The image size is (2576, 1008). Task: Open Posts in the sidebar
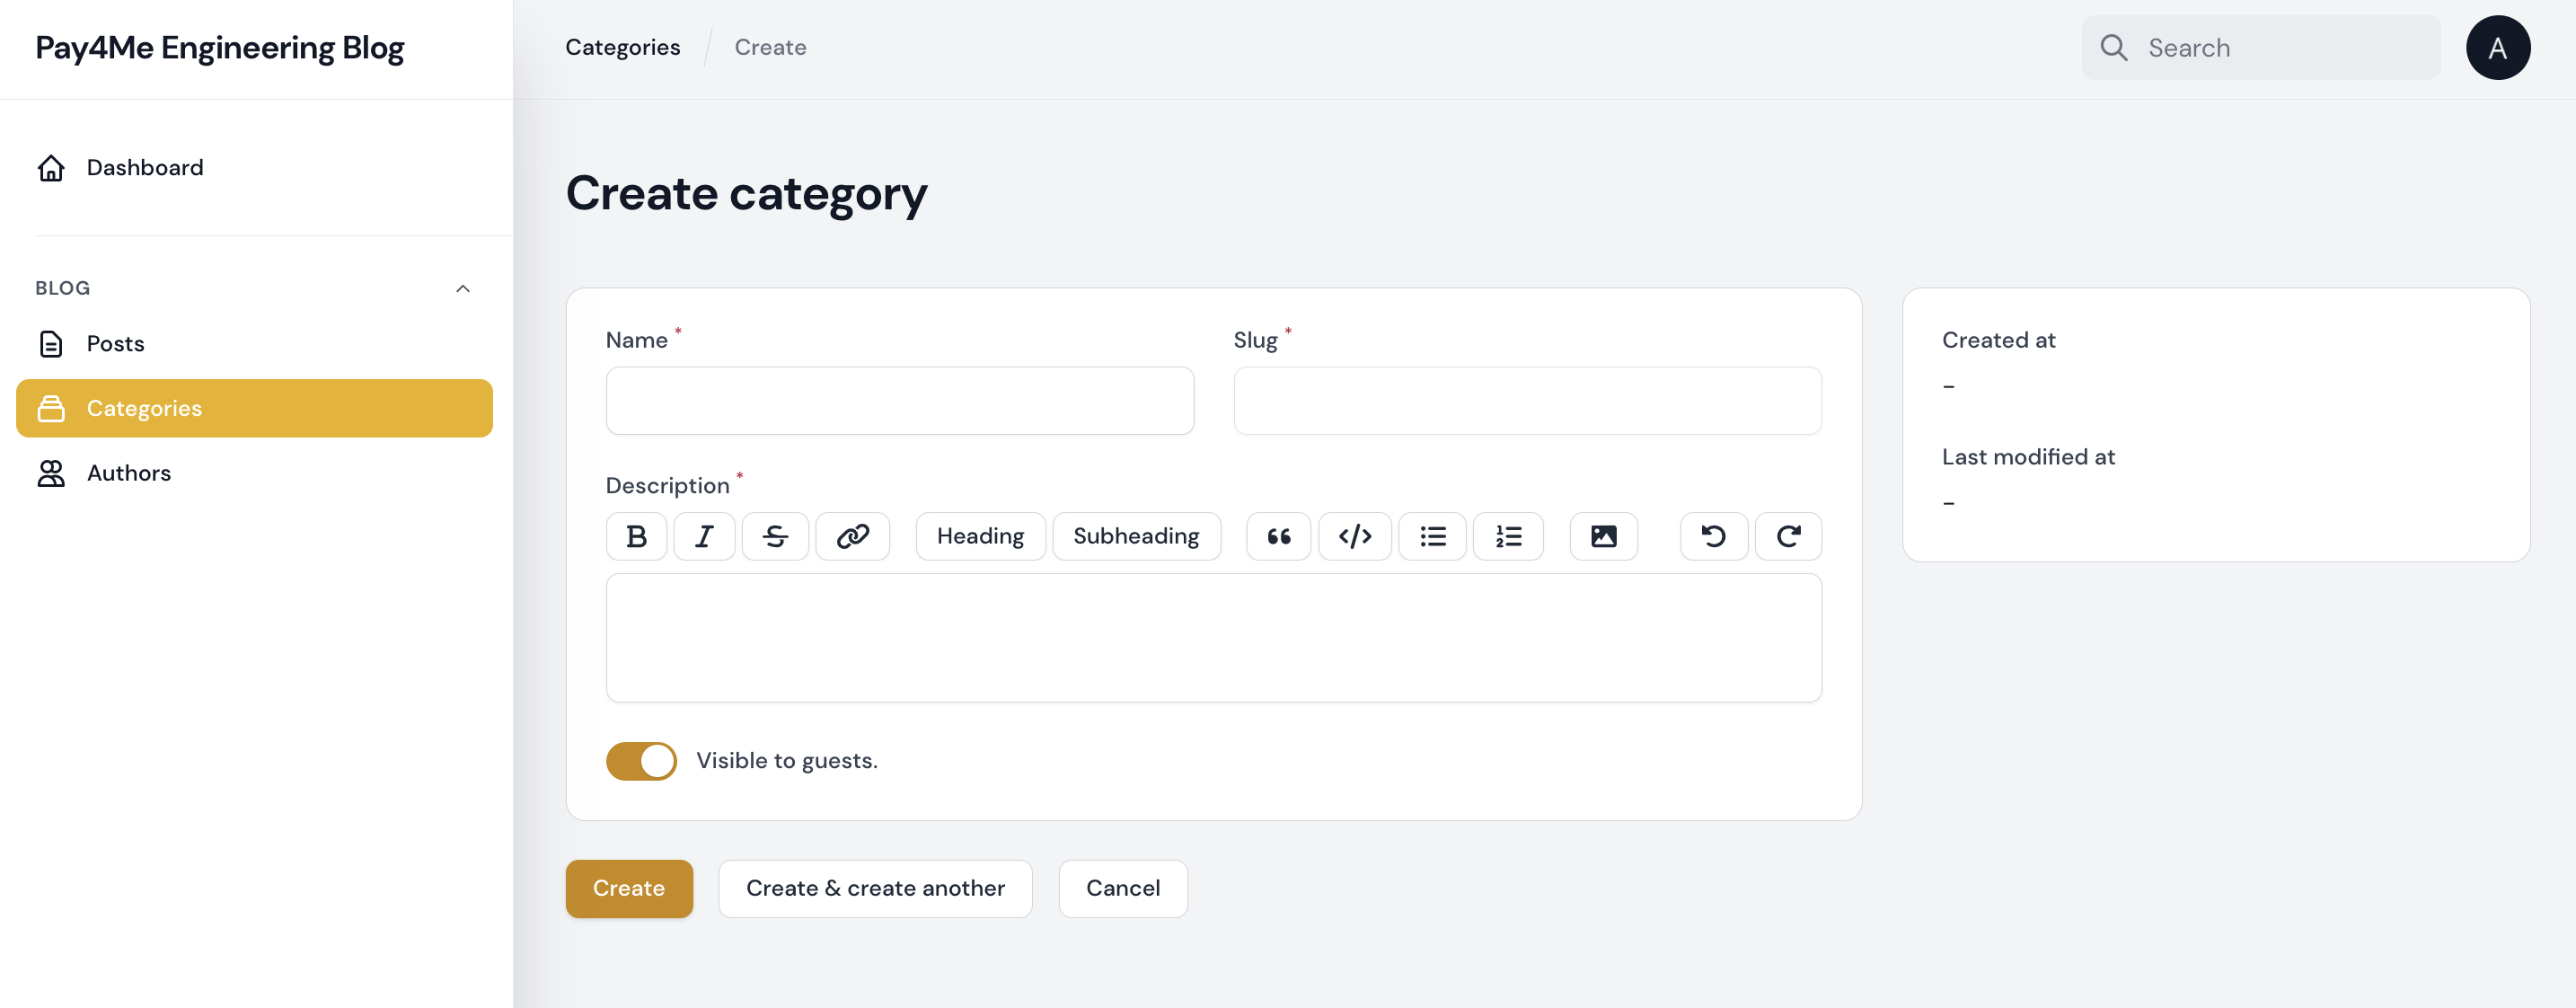115,344
